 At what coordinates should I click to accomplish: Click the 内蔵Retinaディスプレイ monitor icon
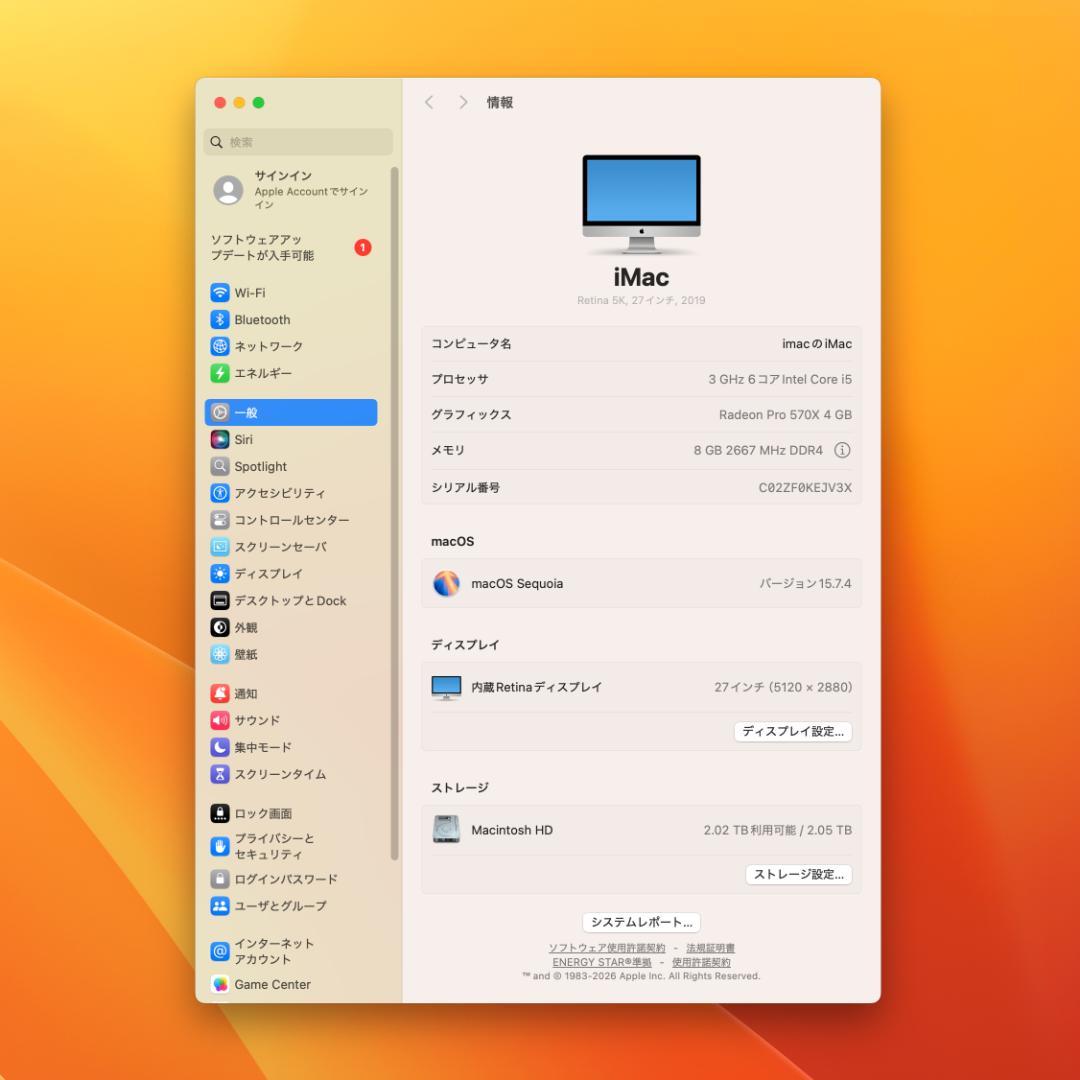click(x=446, y=687)
